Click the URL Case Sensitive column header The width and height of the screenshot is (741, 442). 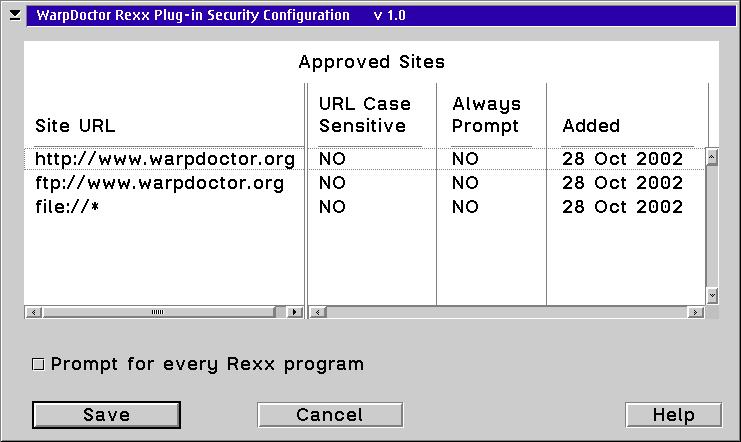[x=364, y=114]
